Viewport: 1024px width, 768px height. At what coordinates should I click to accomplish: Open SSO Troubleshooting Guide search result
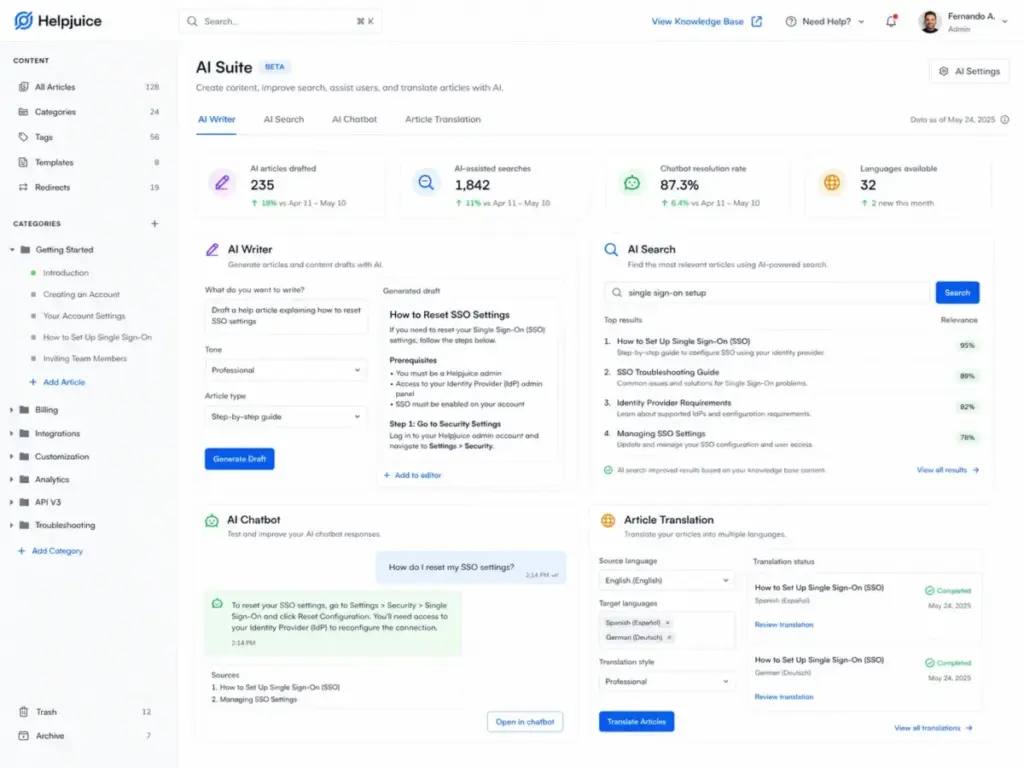667,372
